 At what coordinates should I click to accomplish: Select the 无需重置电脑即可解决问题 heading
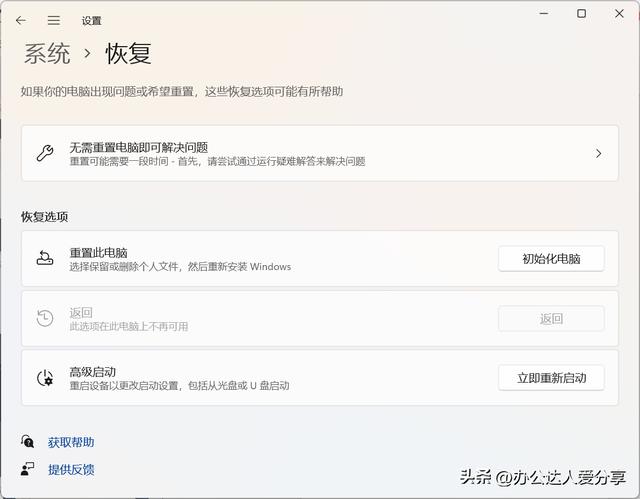click(x=139, y=147)
